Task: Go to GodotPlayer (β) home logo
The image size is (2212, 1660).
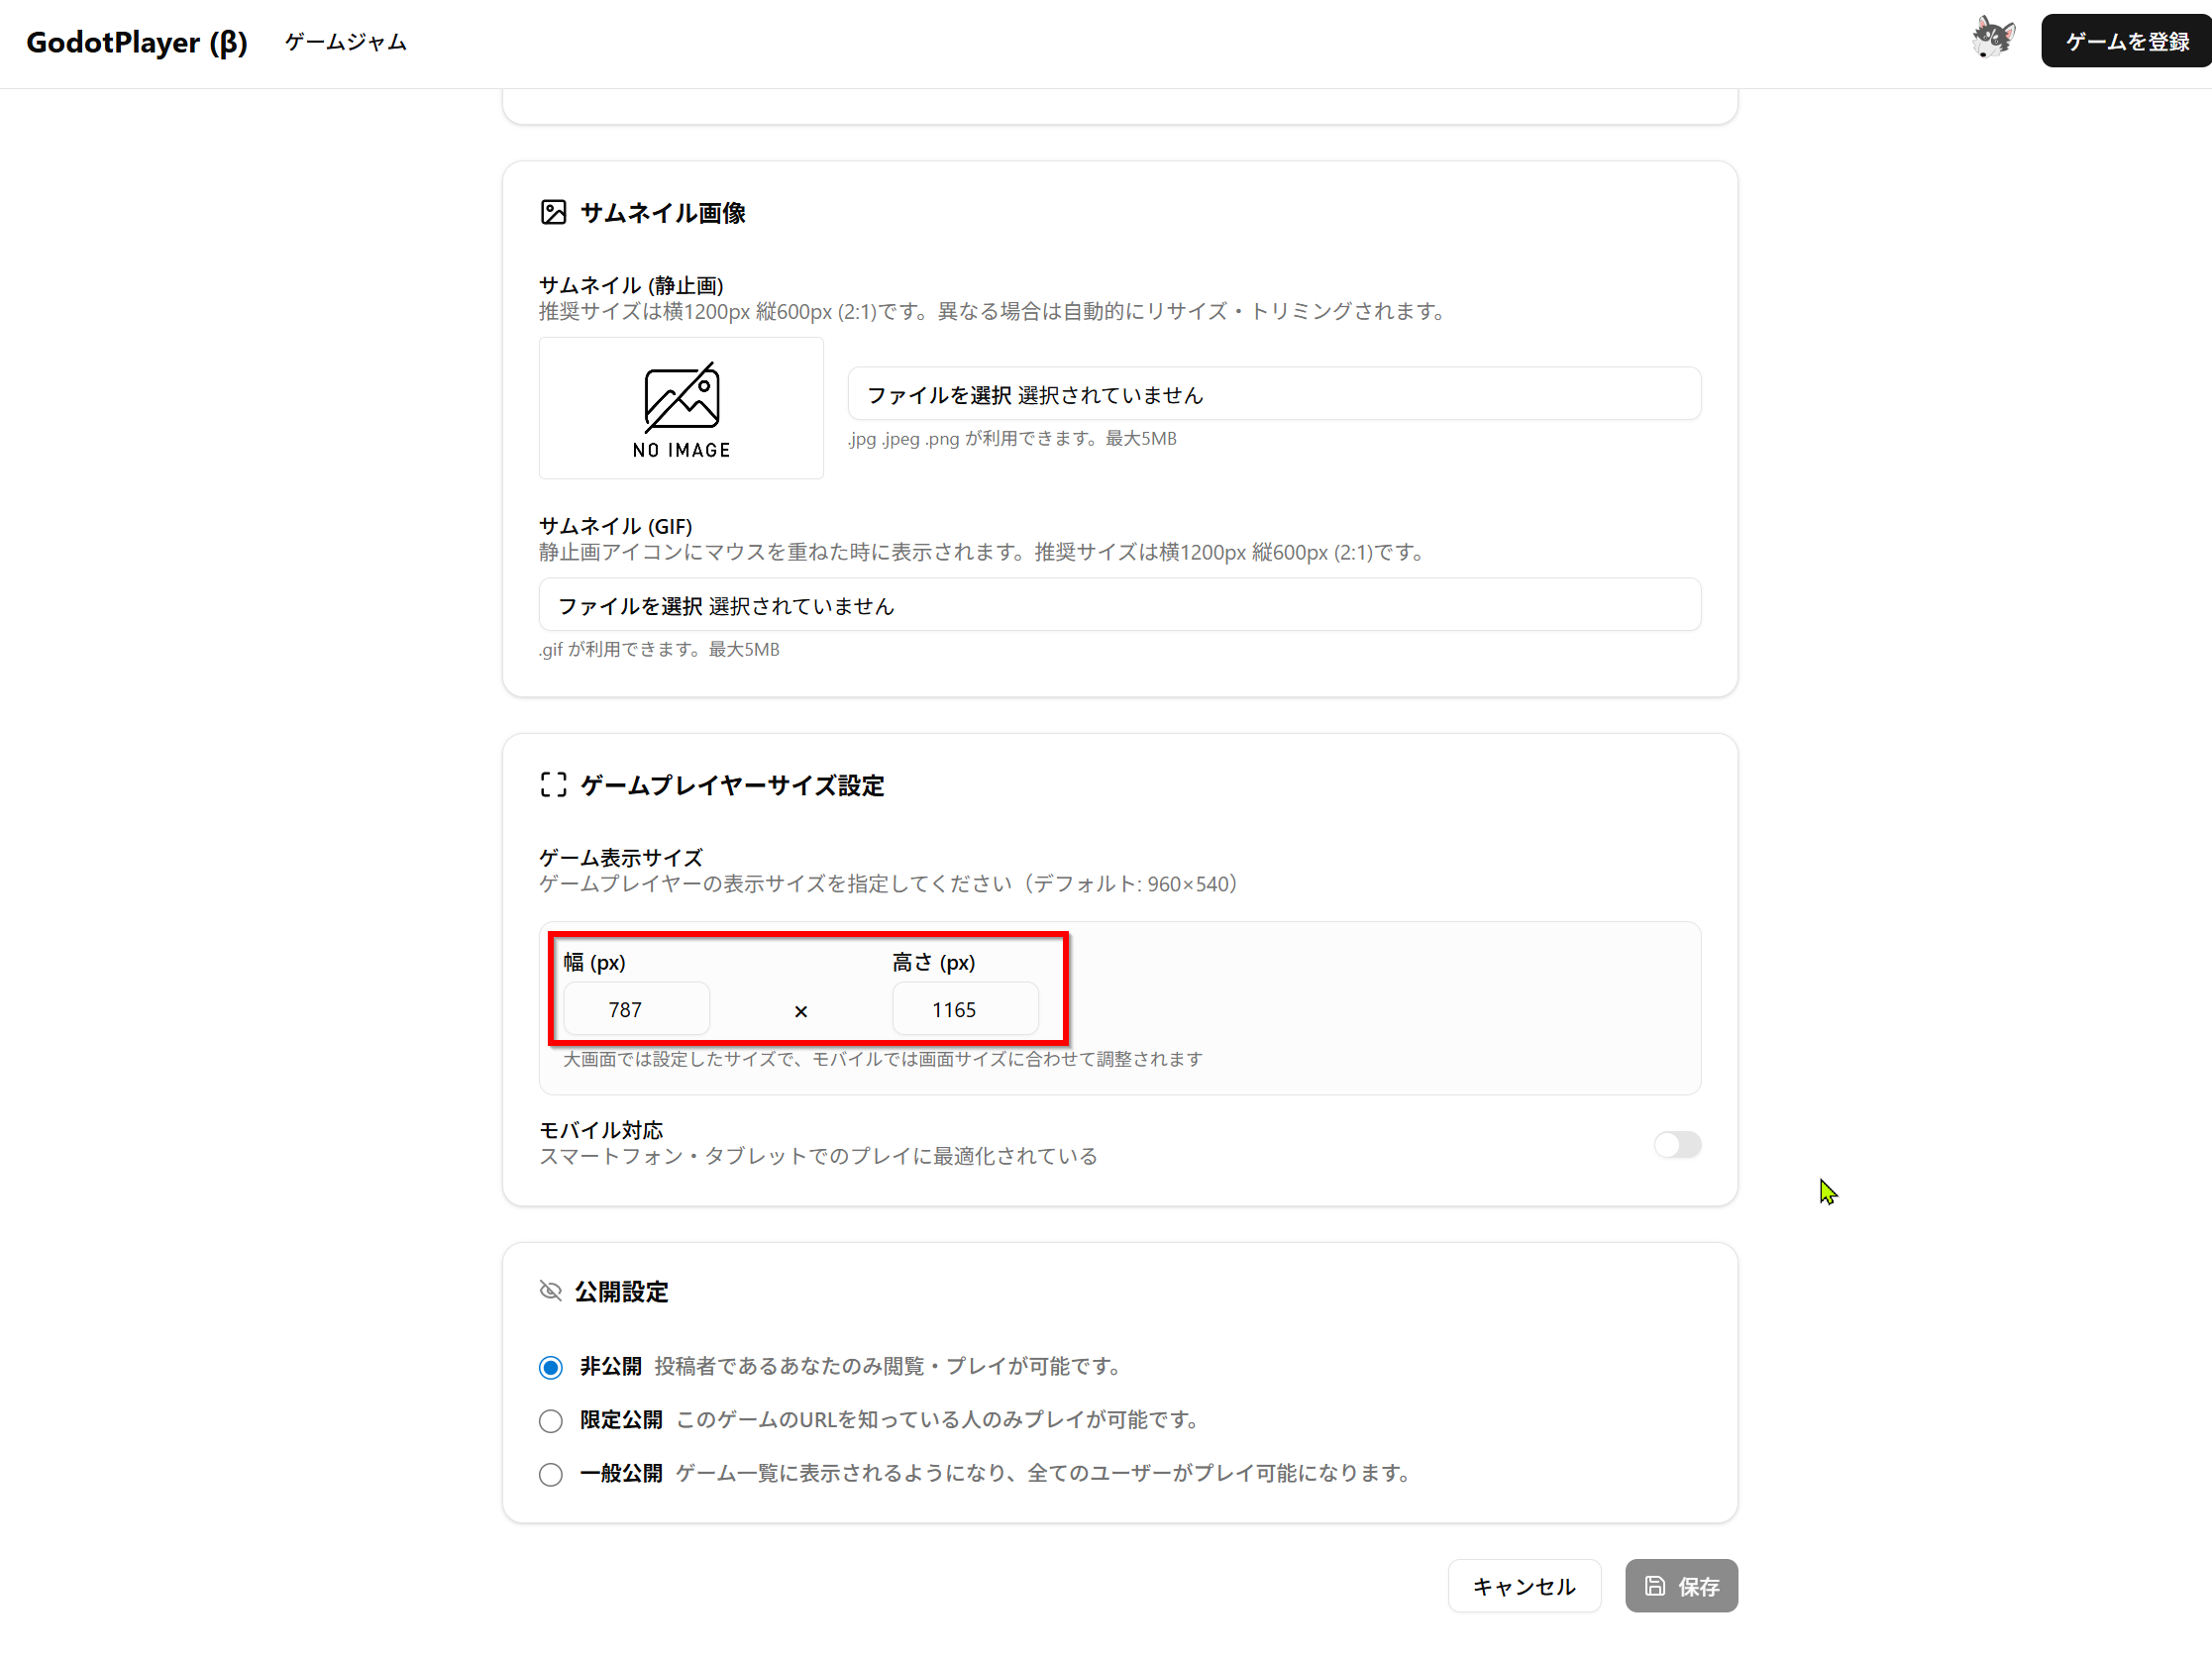Action: pyautogui.click(x=137, y=42)
